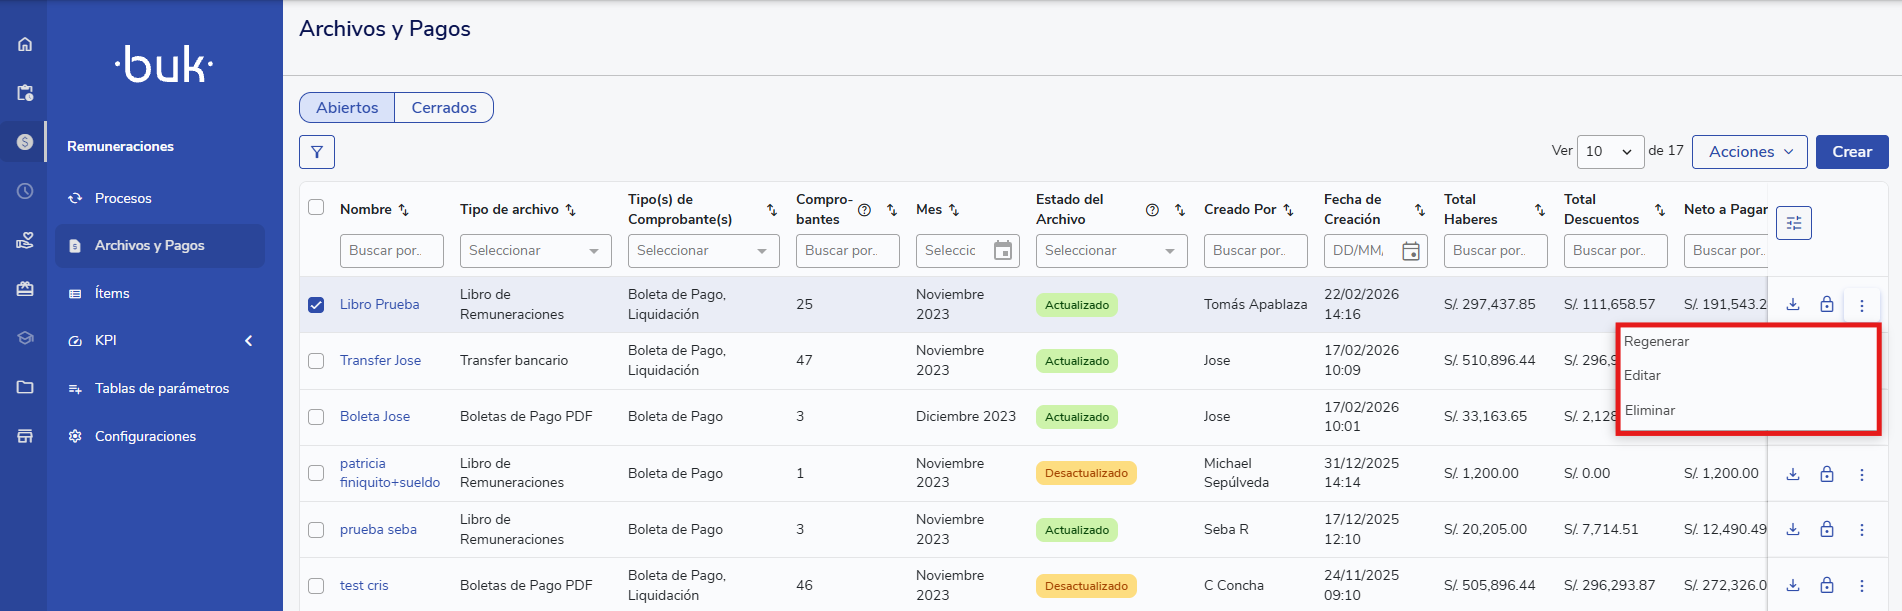Open the Boleta Jose link
1902x611 pixels.
pos(375,417)
